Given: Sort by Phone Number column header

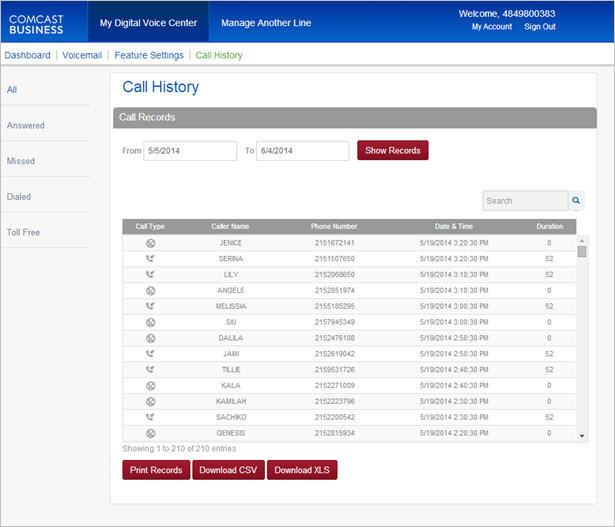Looking at the screenshot, I should pos(334,227).
